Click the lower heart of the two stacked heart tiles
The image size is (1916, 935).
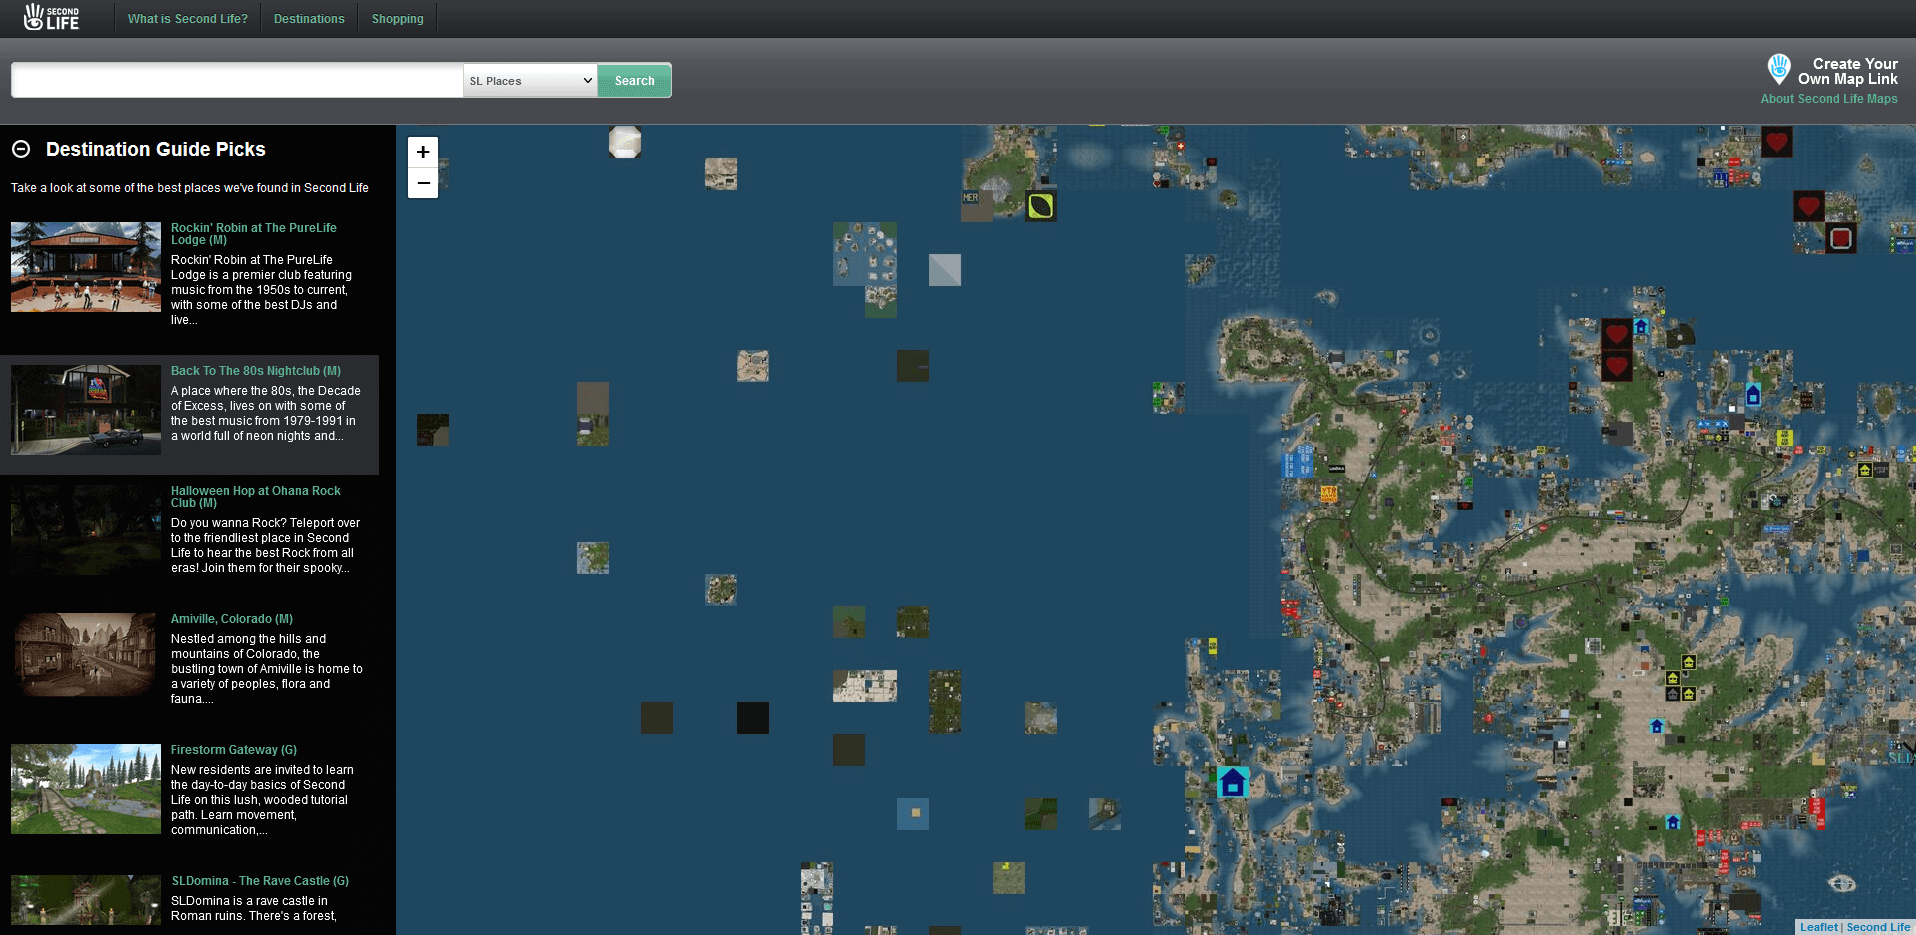pyautogui.click(x=1617, y=366)
